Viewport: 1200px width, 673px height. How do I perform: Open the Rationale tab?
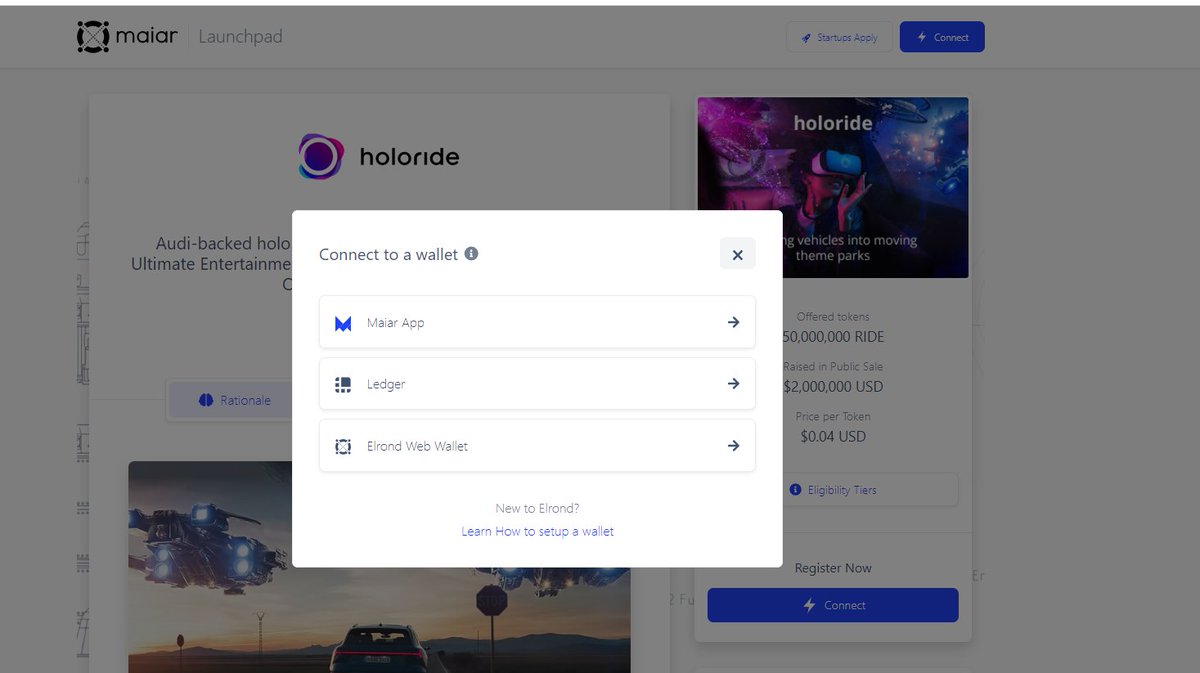click(234, 400)
